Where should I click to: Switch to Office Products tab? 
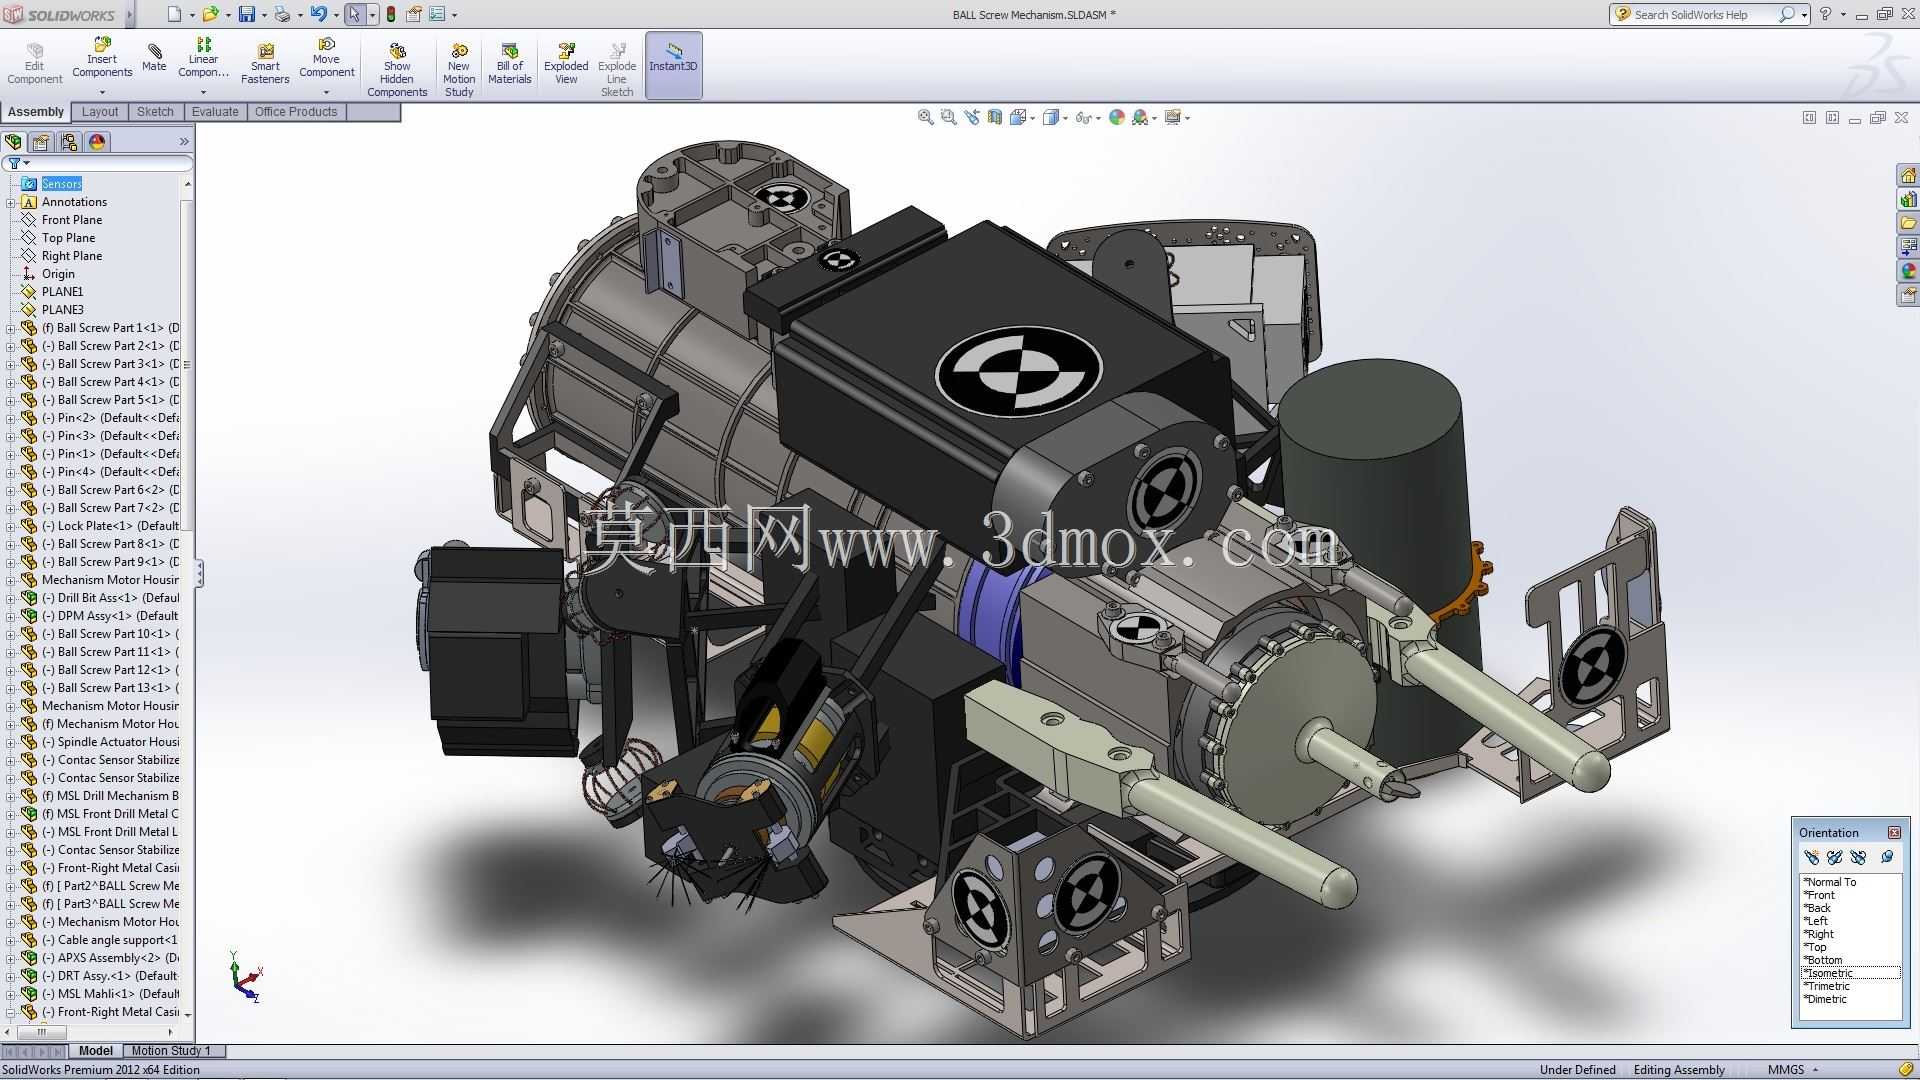tap(296, 112)
